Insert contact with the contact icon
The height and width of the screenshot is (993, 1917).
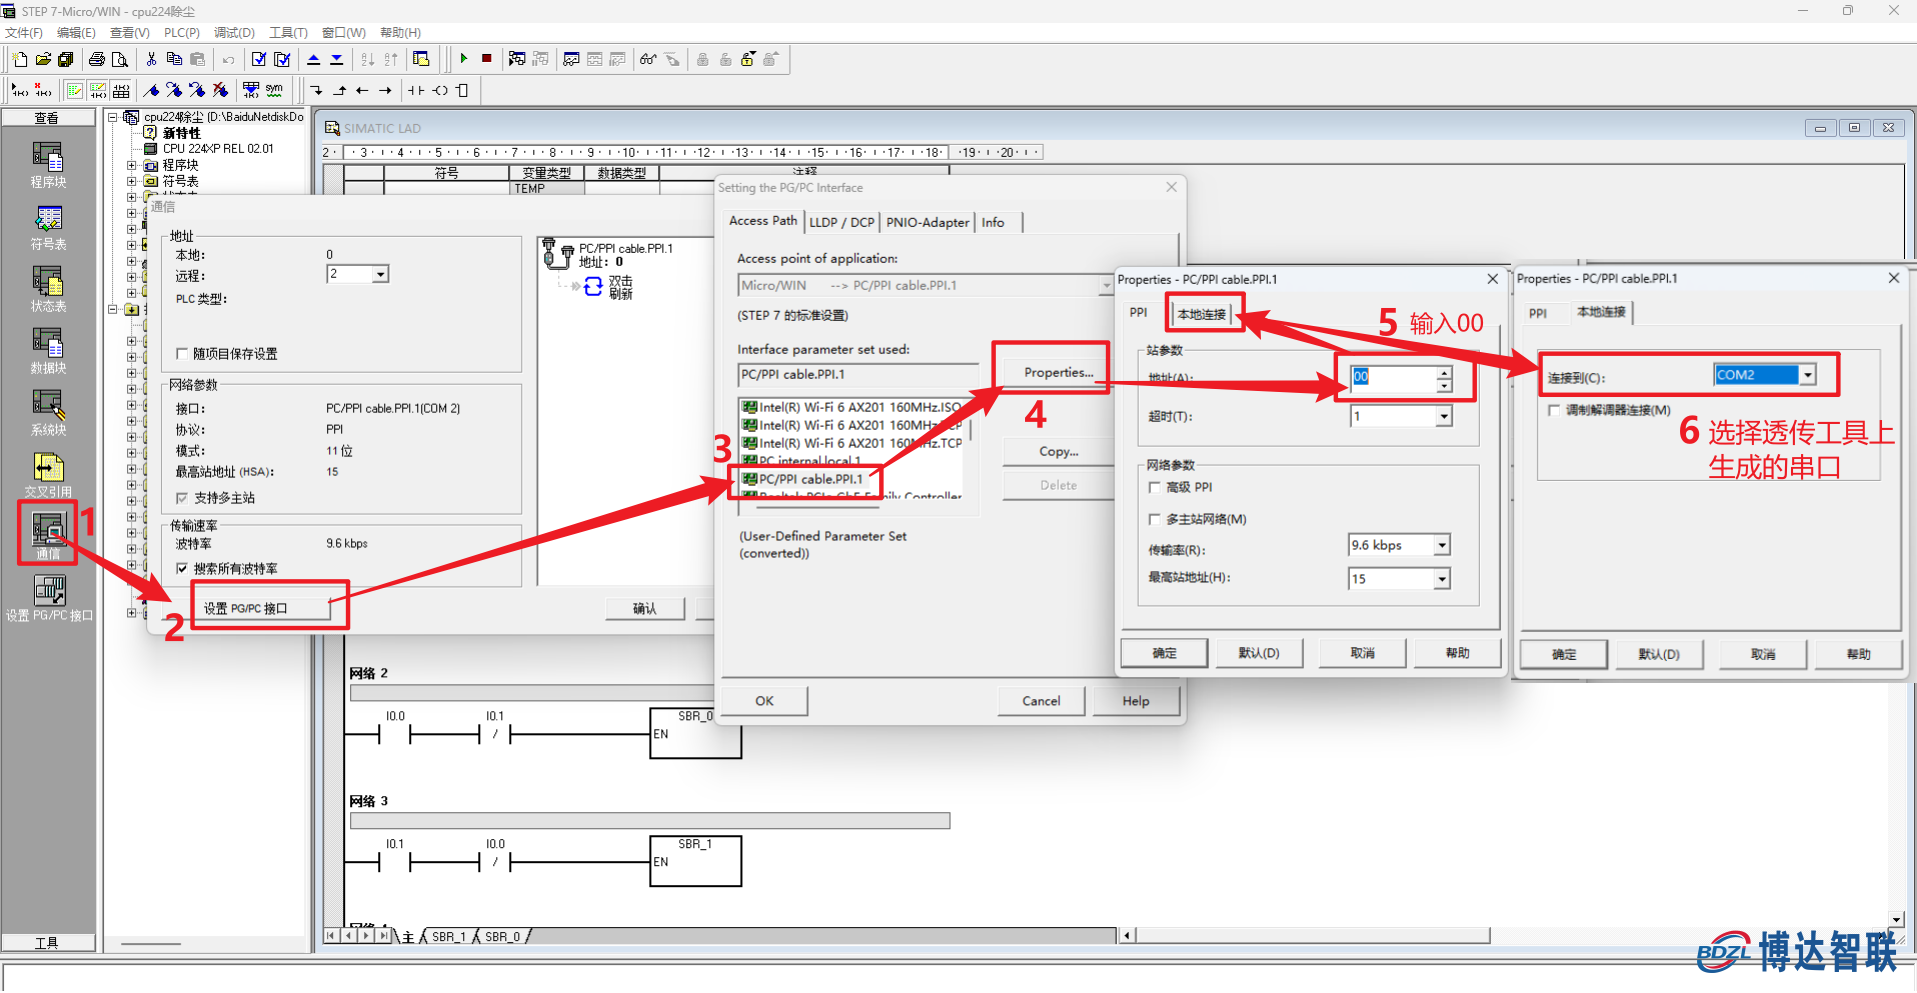(x=416, y=90)
